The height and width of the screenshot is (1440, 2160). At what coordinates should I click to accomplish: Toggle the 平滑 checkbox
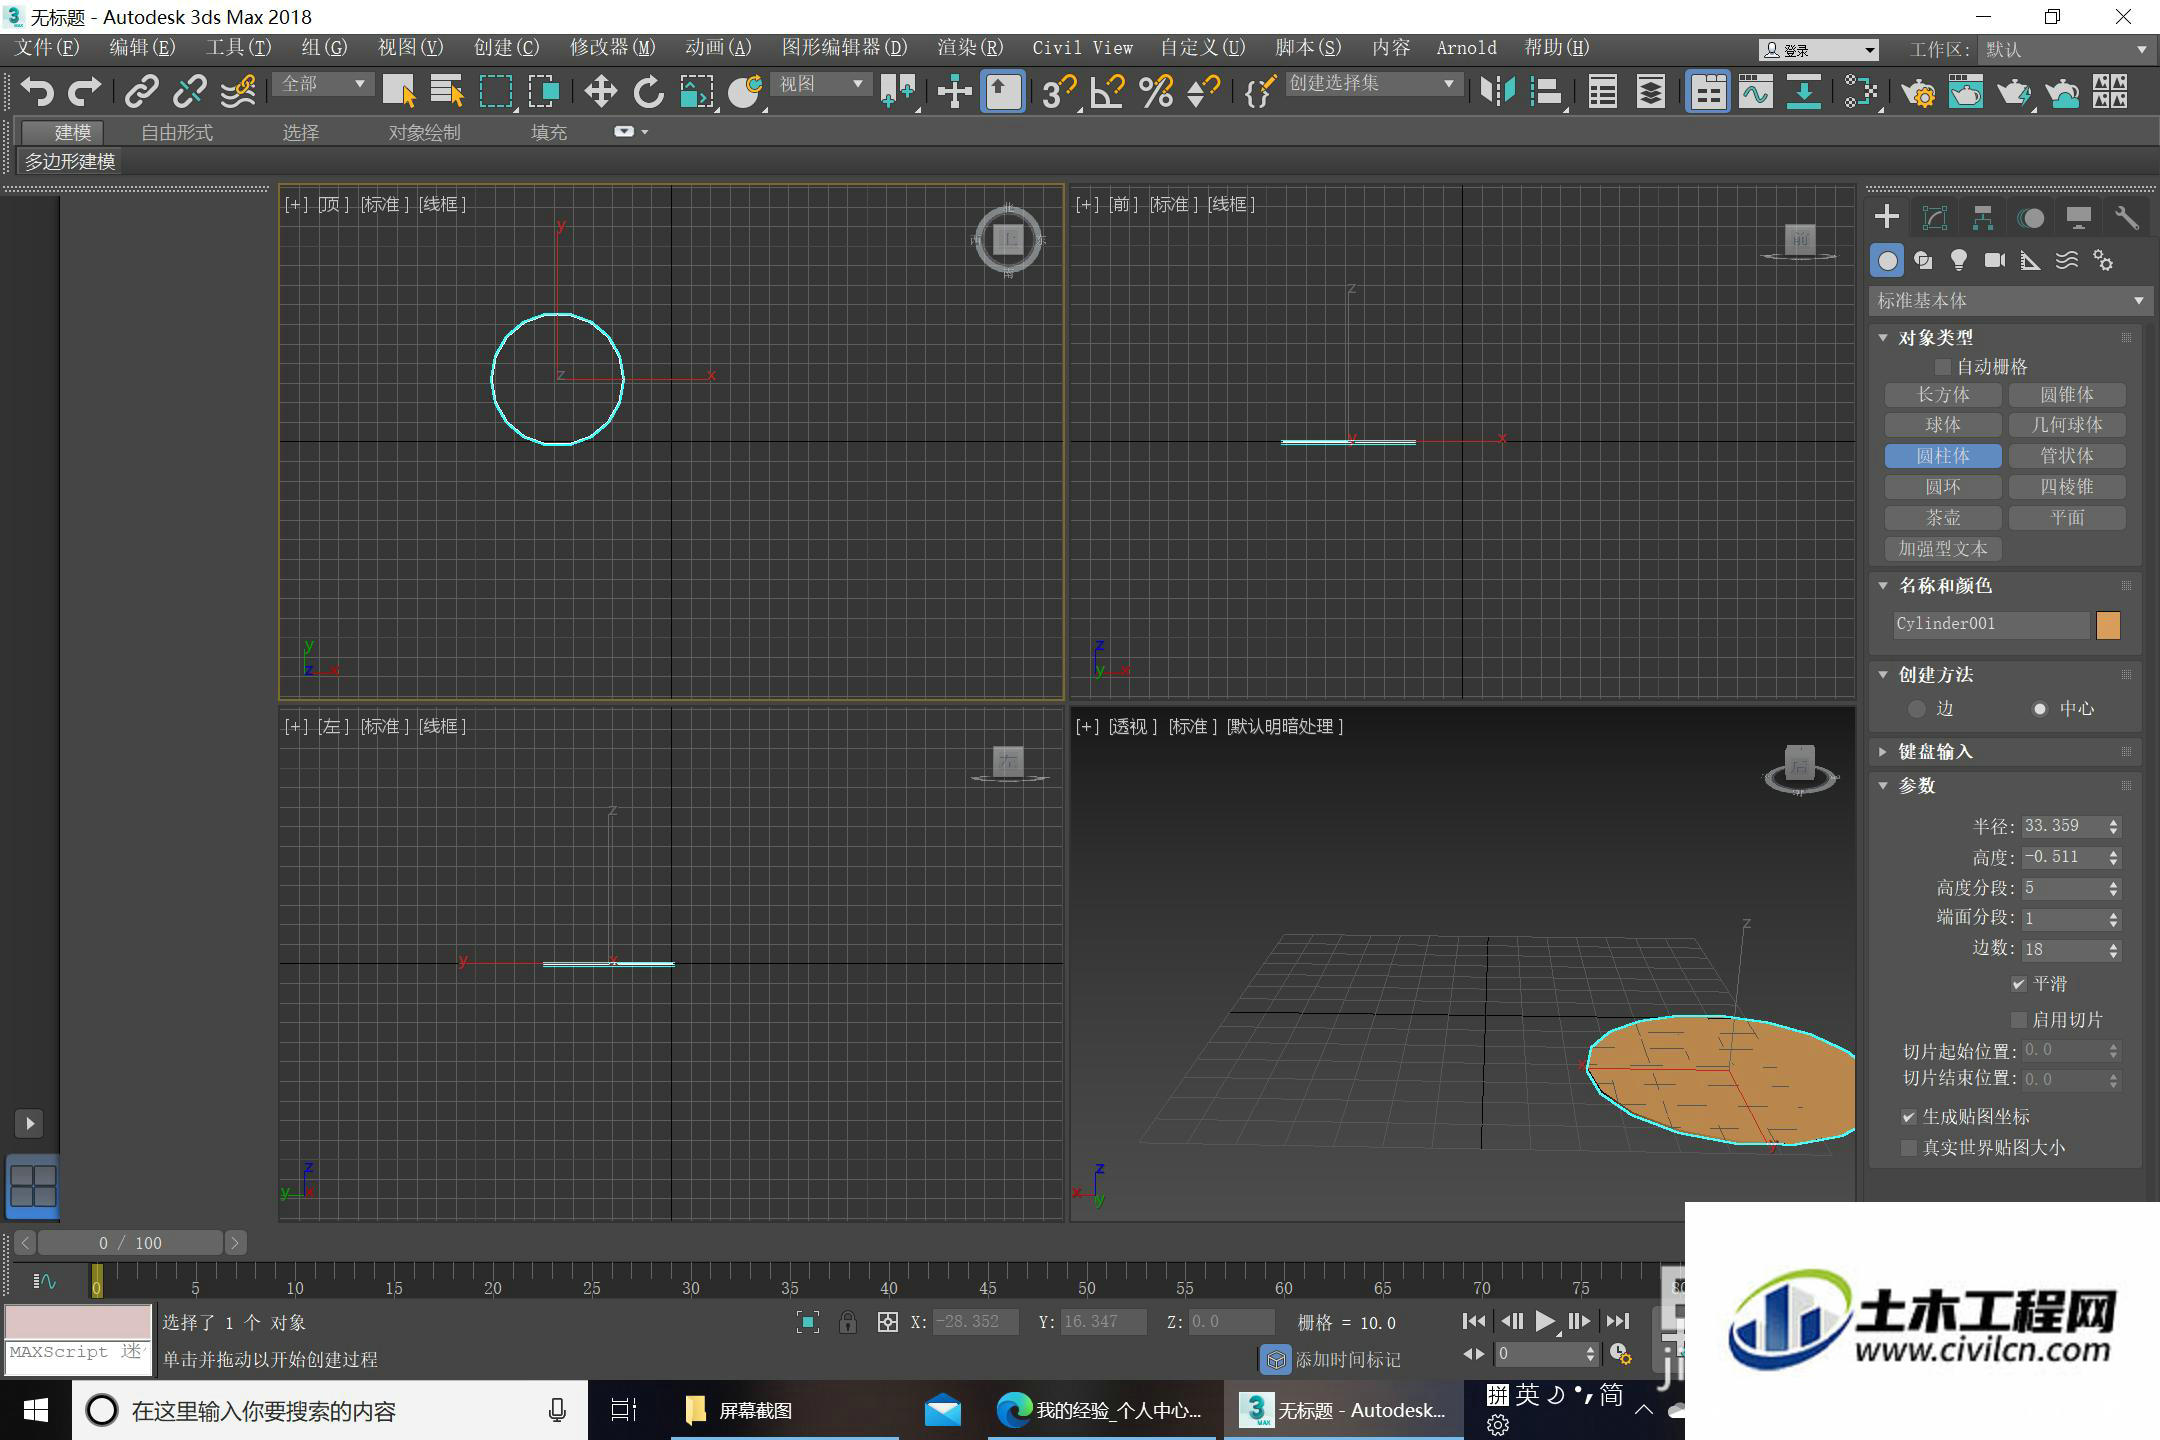click(2019, 984)
